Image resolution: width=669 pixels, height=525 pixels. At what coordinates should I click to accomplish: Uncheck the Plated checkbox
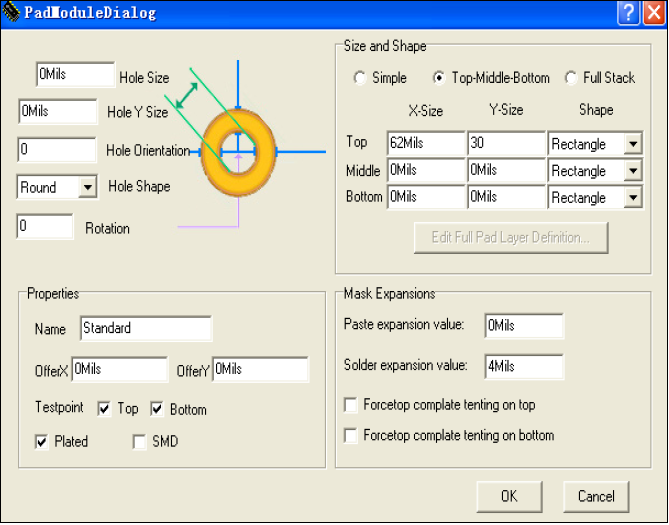point(41,441)
